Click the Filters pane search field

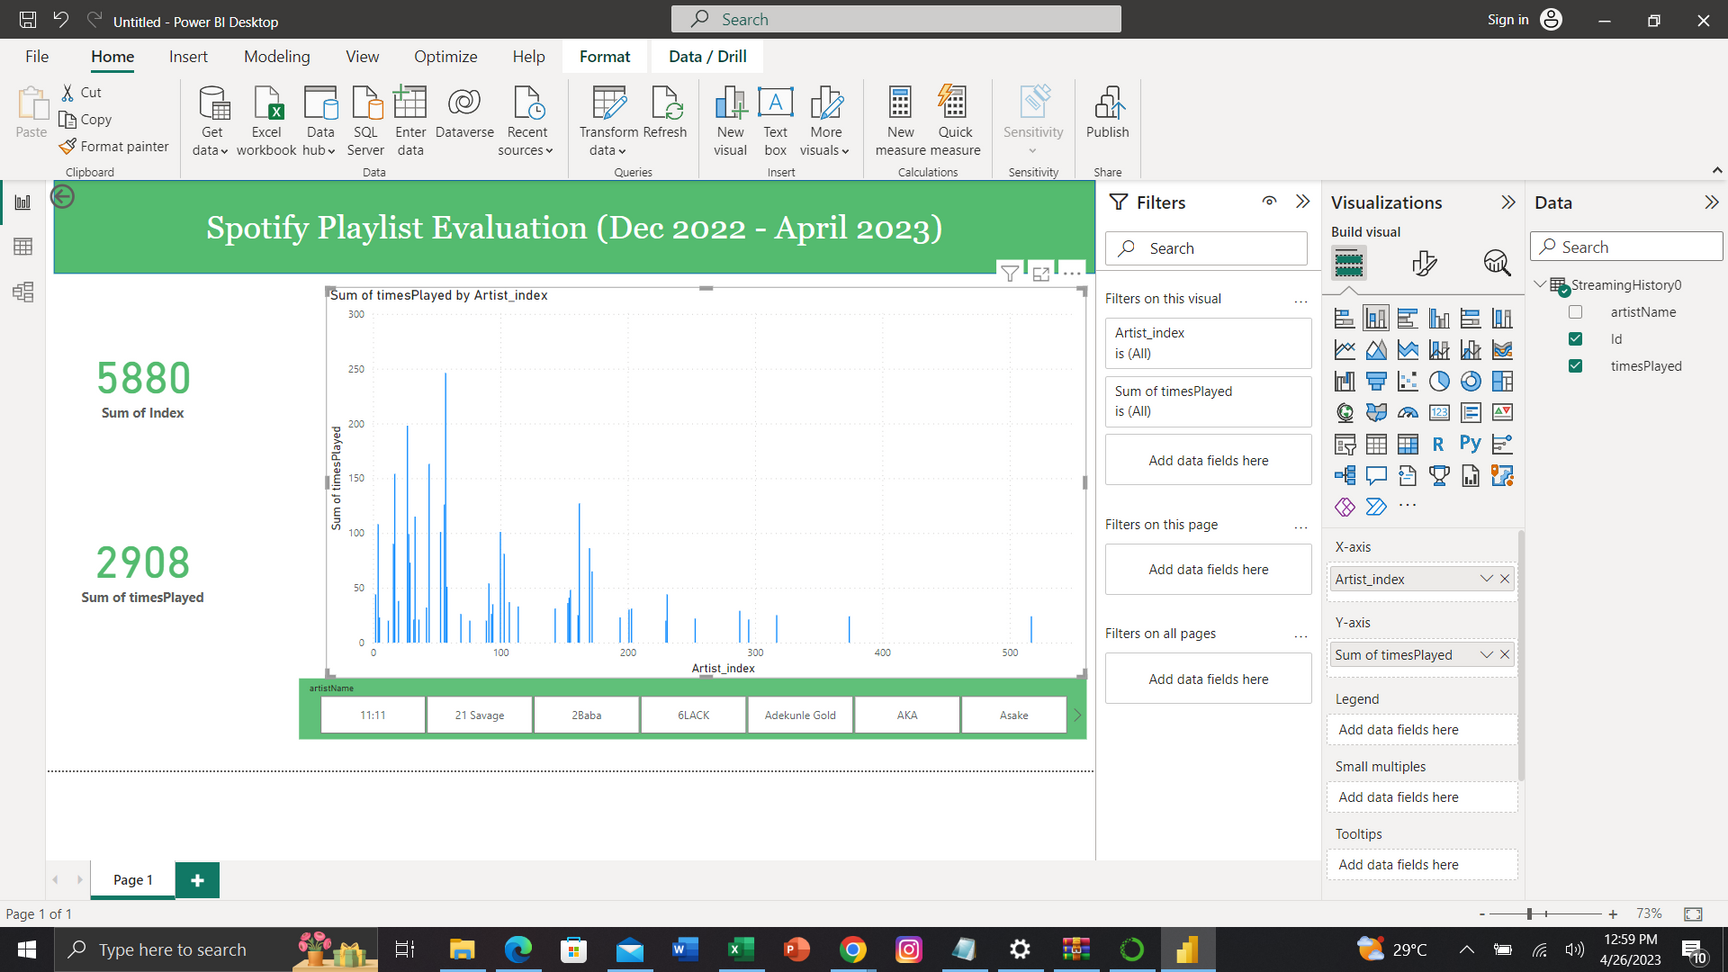(1207, 249)
